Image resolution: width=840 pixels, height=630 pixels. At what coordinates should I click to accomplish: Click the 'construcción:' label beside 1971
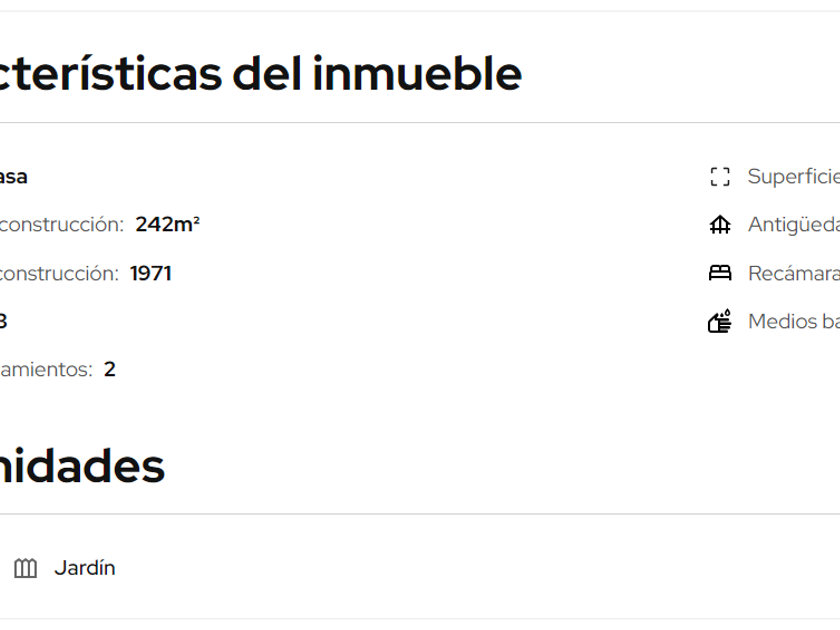pyautogui.click(x=58, y=273)
